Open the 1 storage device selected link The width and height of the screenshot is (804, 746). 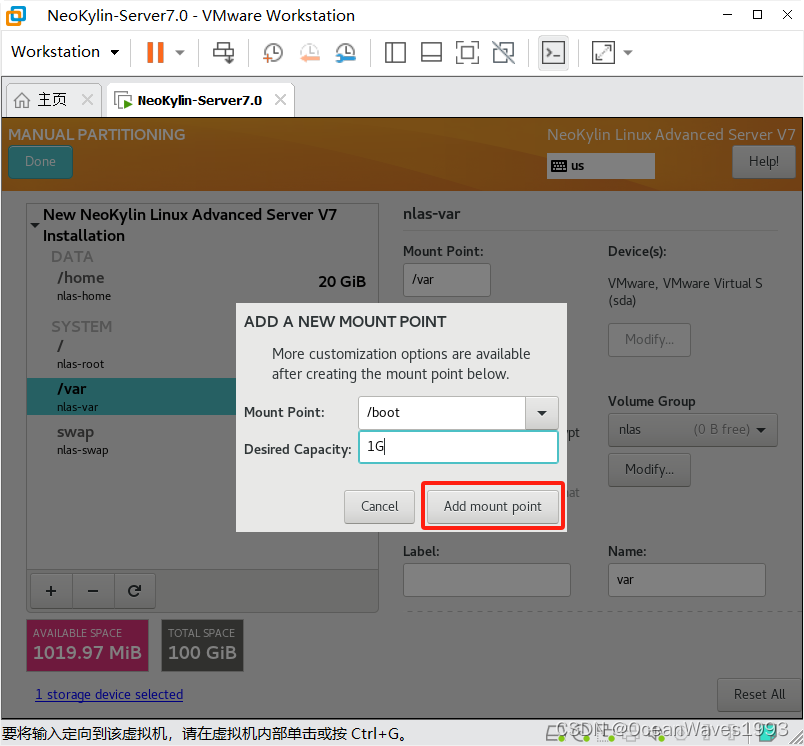point(109,694)
